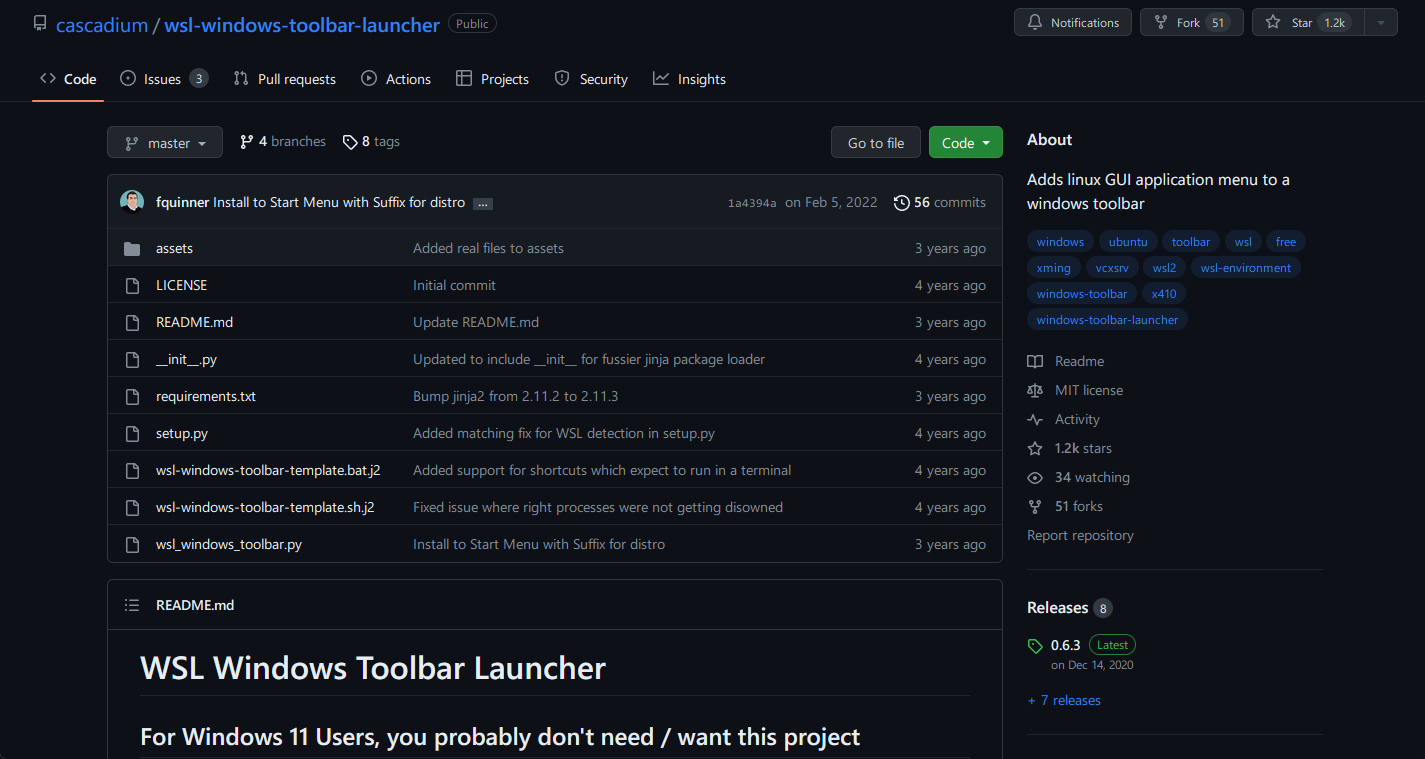Open the Issues tab
The image size is (1425, 759).
(164, 79)
